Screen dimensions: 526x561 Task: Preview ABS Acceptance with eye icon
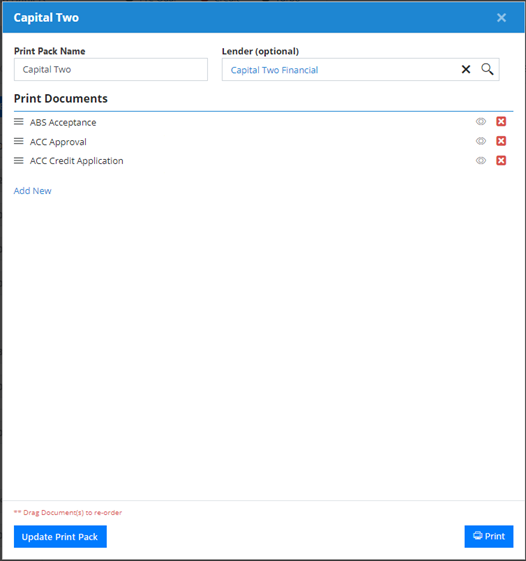pos(481,122)
